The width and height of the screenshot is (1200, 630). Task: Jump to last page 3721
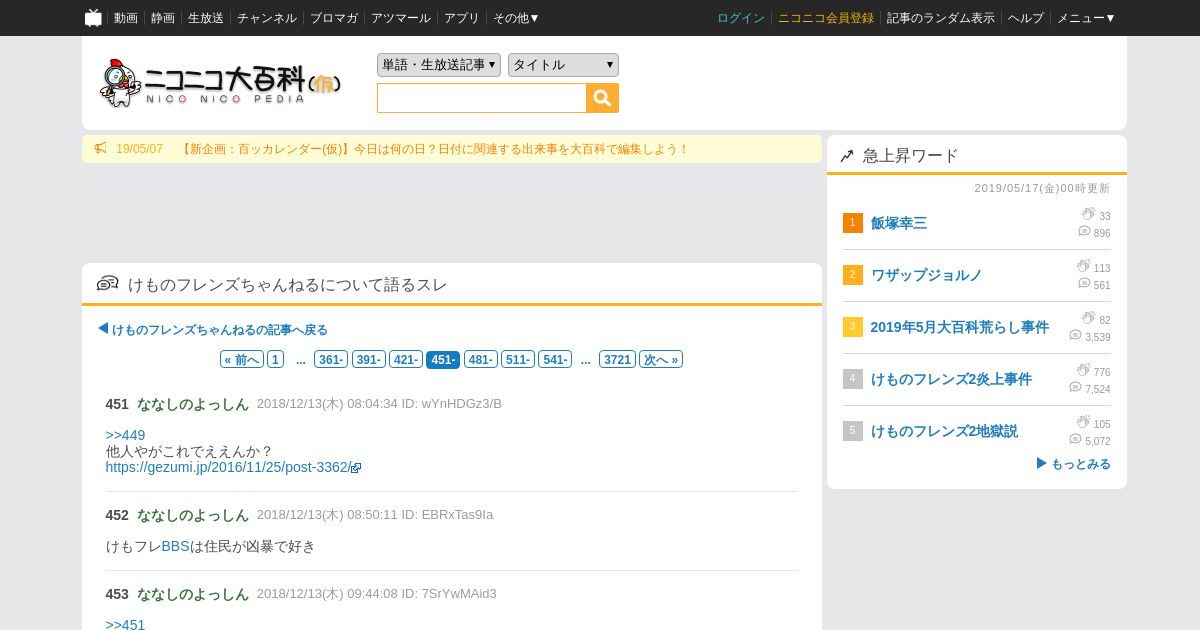coord(617,359)
